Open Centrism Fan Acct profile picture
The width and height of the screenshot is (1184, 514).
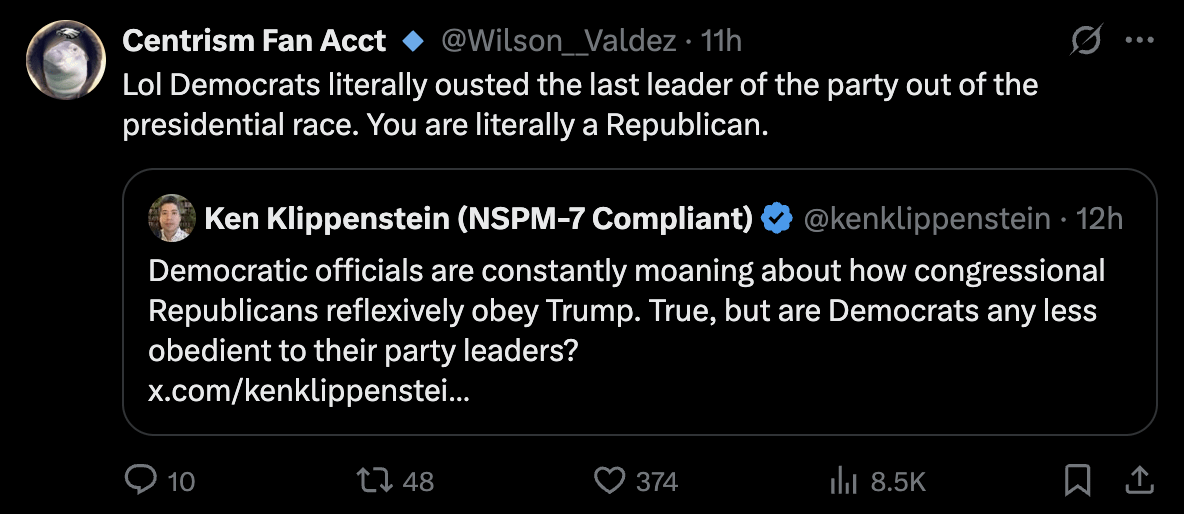66,59
